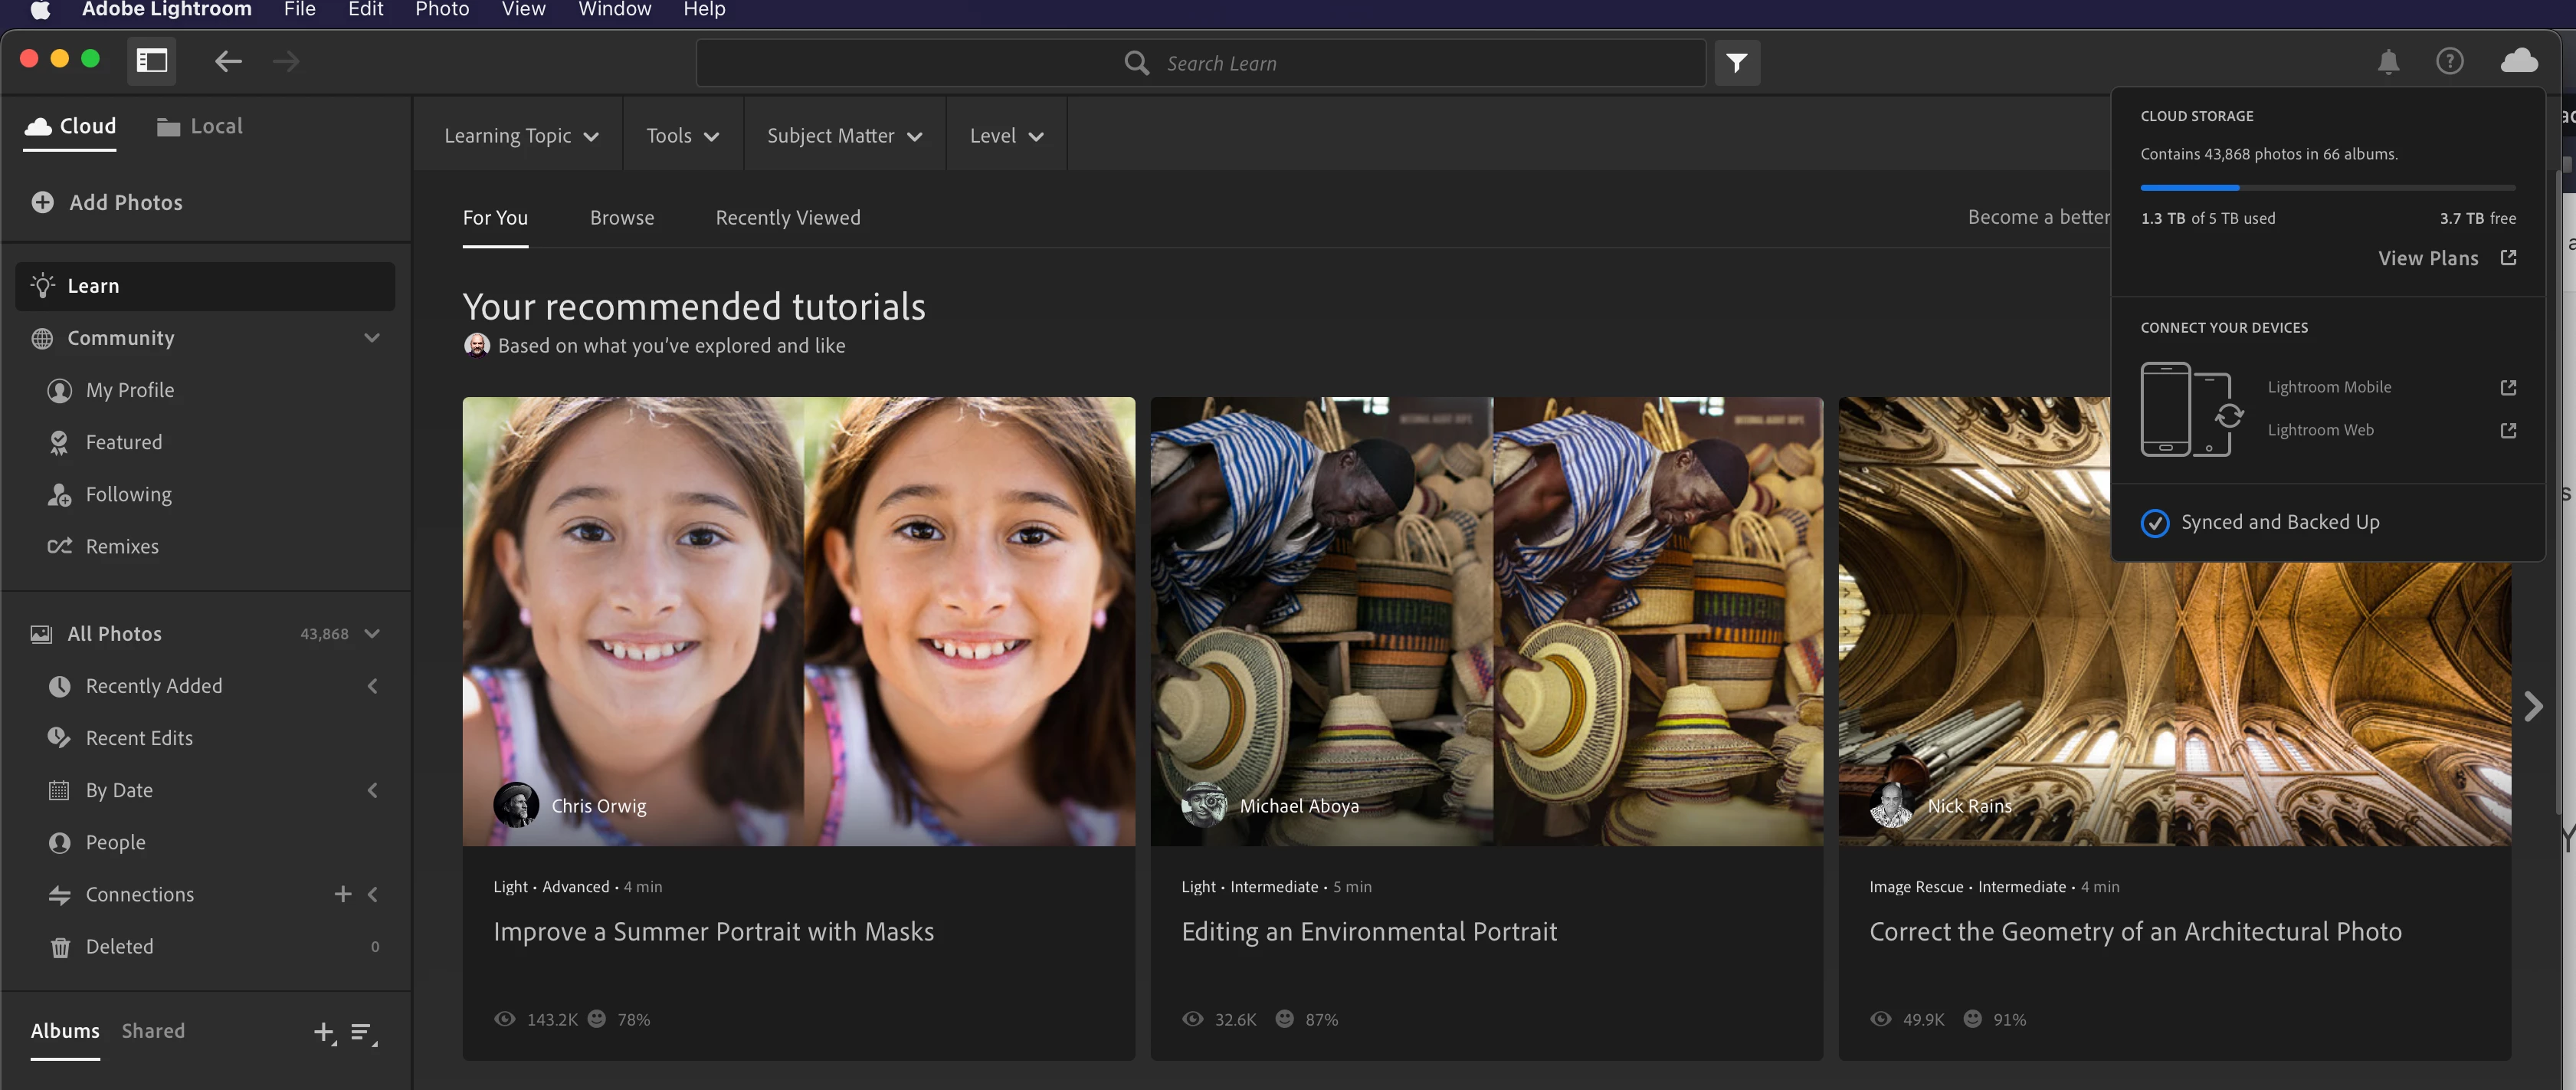Viewport: 2576px width, 1090px height.
Task: Expand the Learning Topic dropdown
Action: [x=521, y=136]
